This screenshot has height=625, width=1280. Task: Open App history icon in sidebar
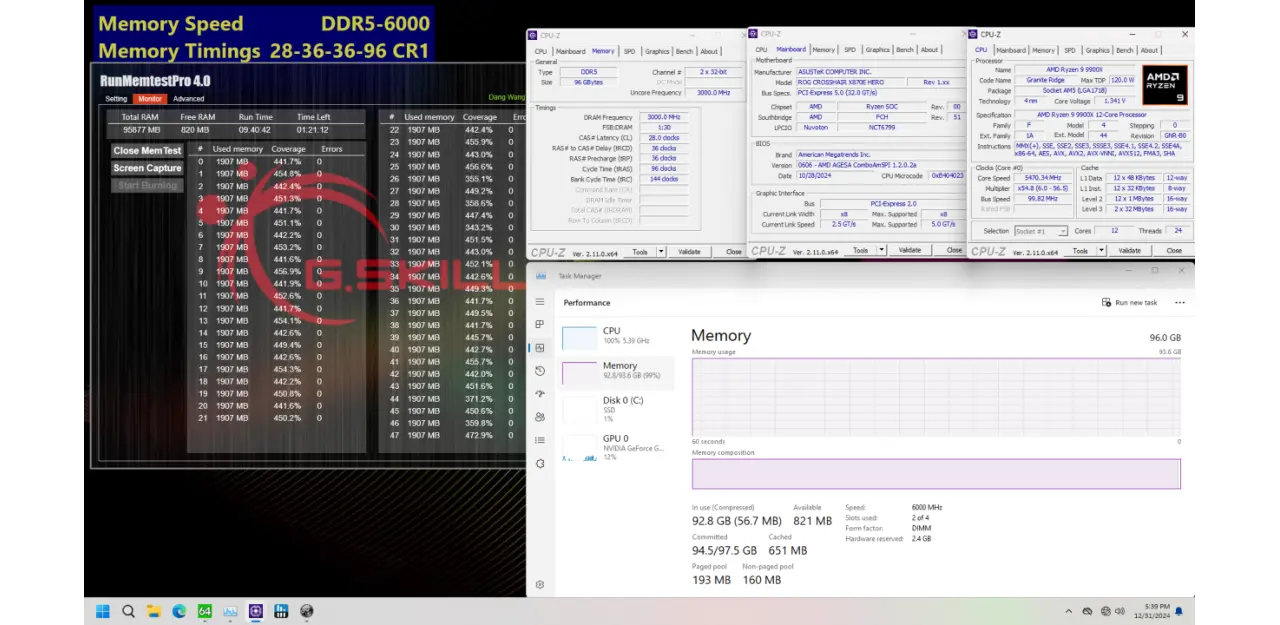pos(540,371)
